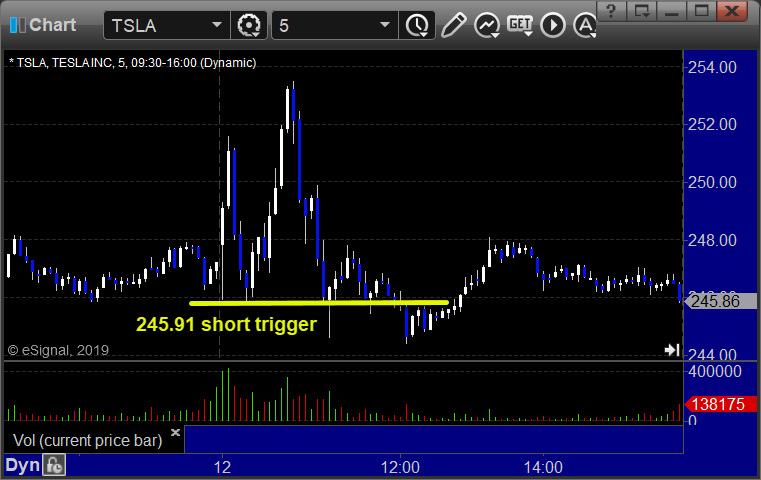This screenshot has height=480, width=761.
Task: Minimize the chart window
Action: pos(672,11)
